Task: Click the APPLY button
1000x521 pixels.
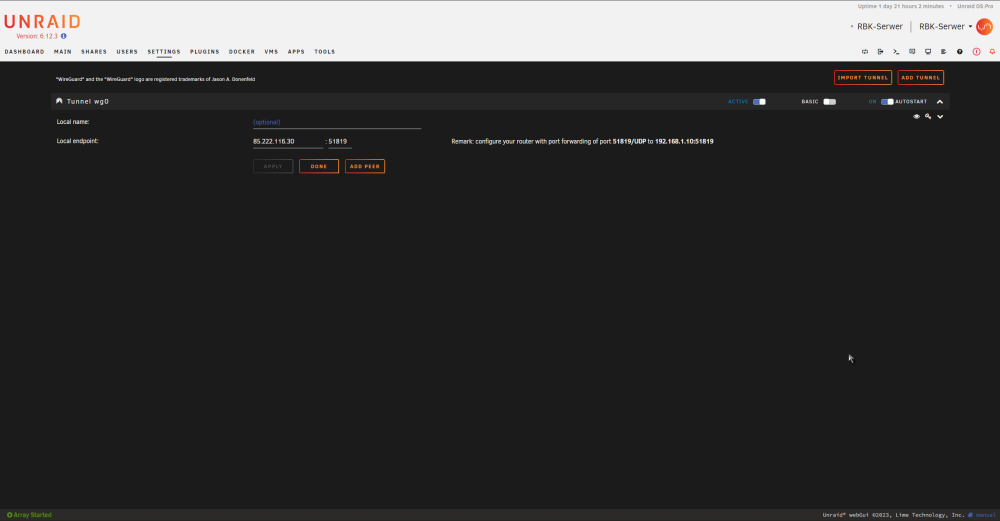Action: click(x=273, y=166)
